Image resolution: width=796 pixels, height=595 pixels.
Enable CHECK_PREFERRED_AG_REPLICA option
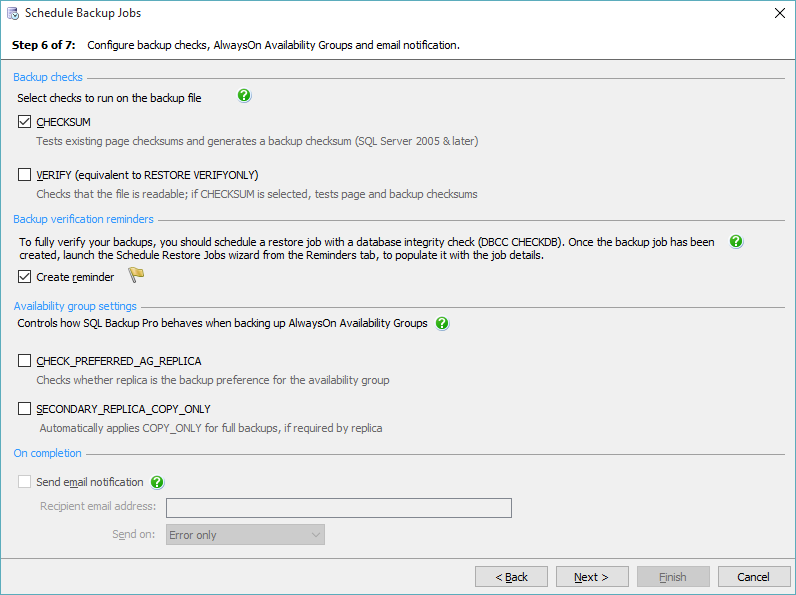point(24,361)
